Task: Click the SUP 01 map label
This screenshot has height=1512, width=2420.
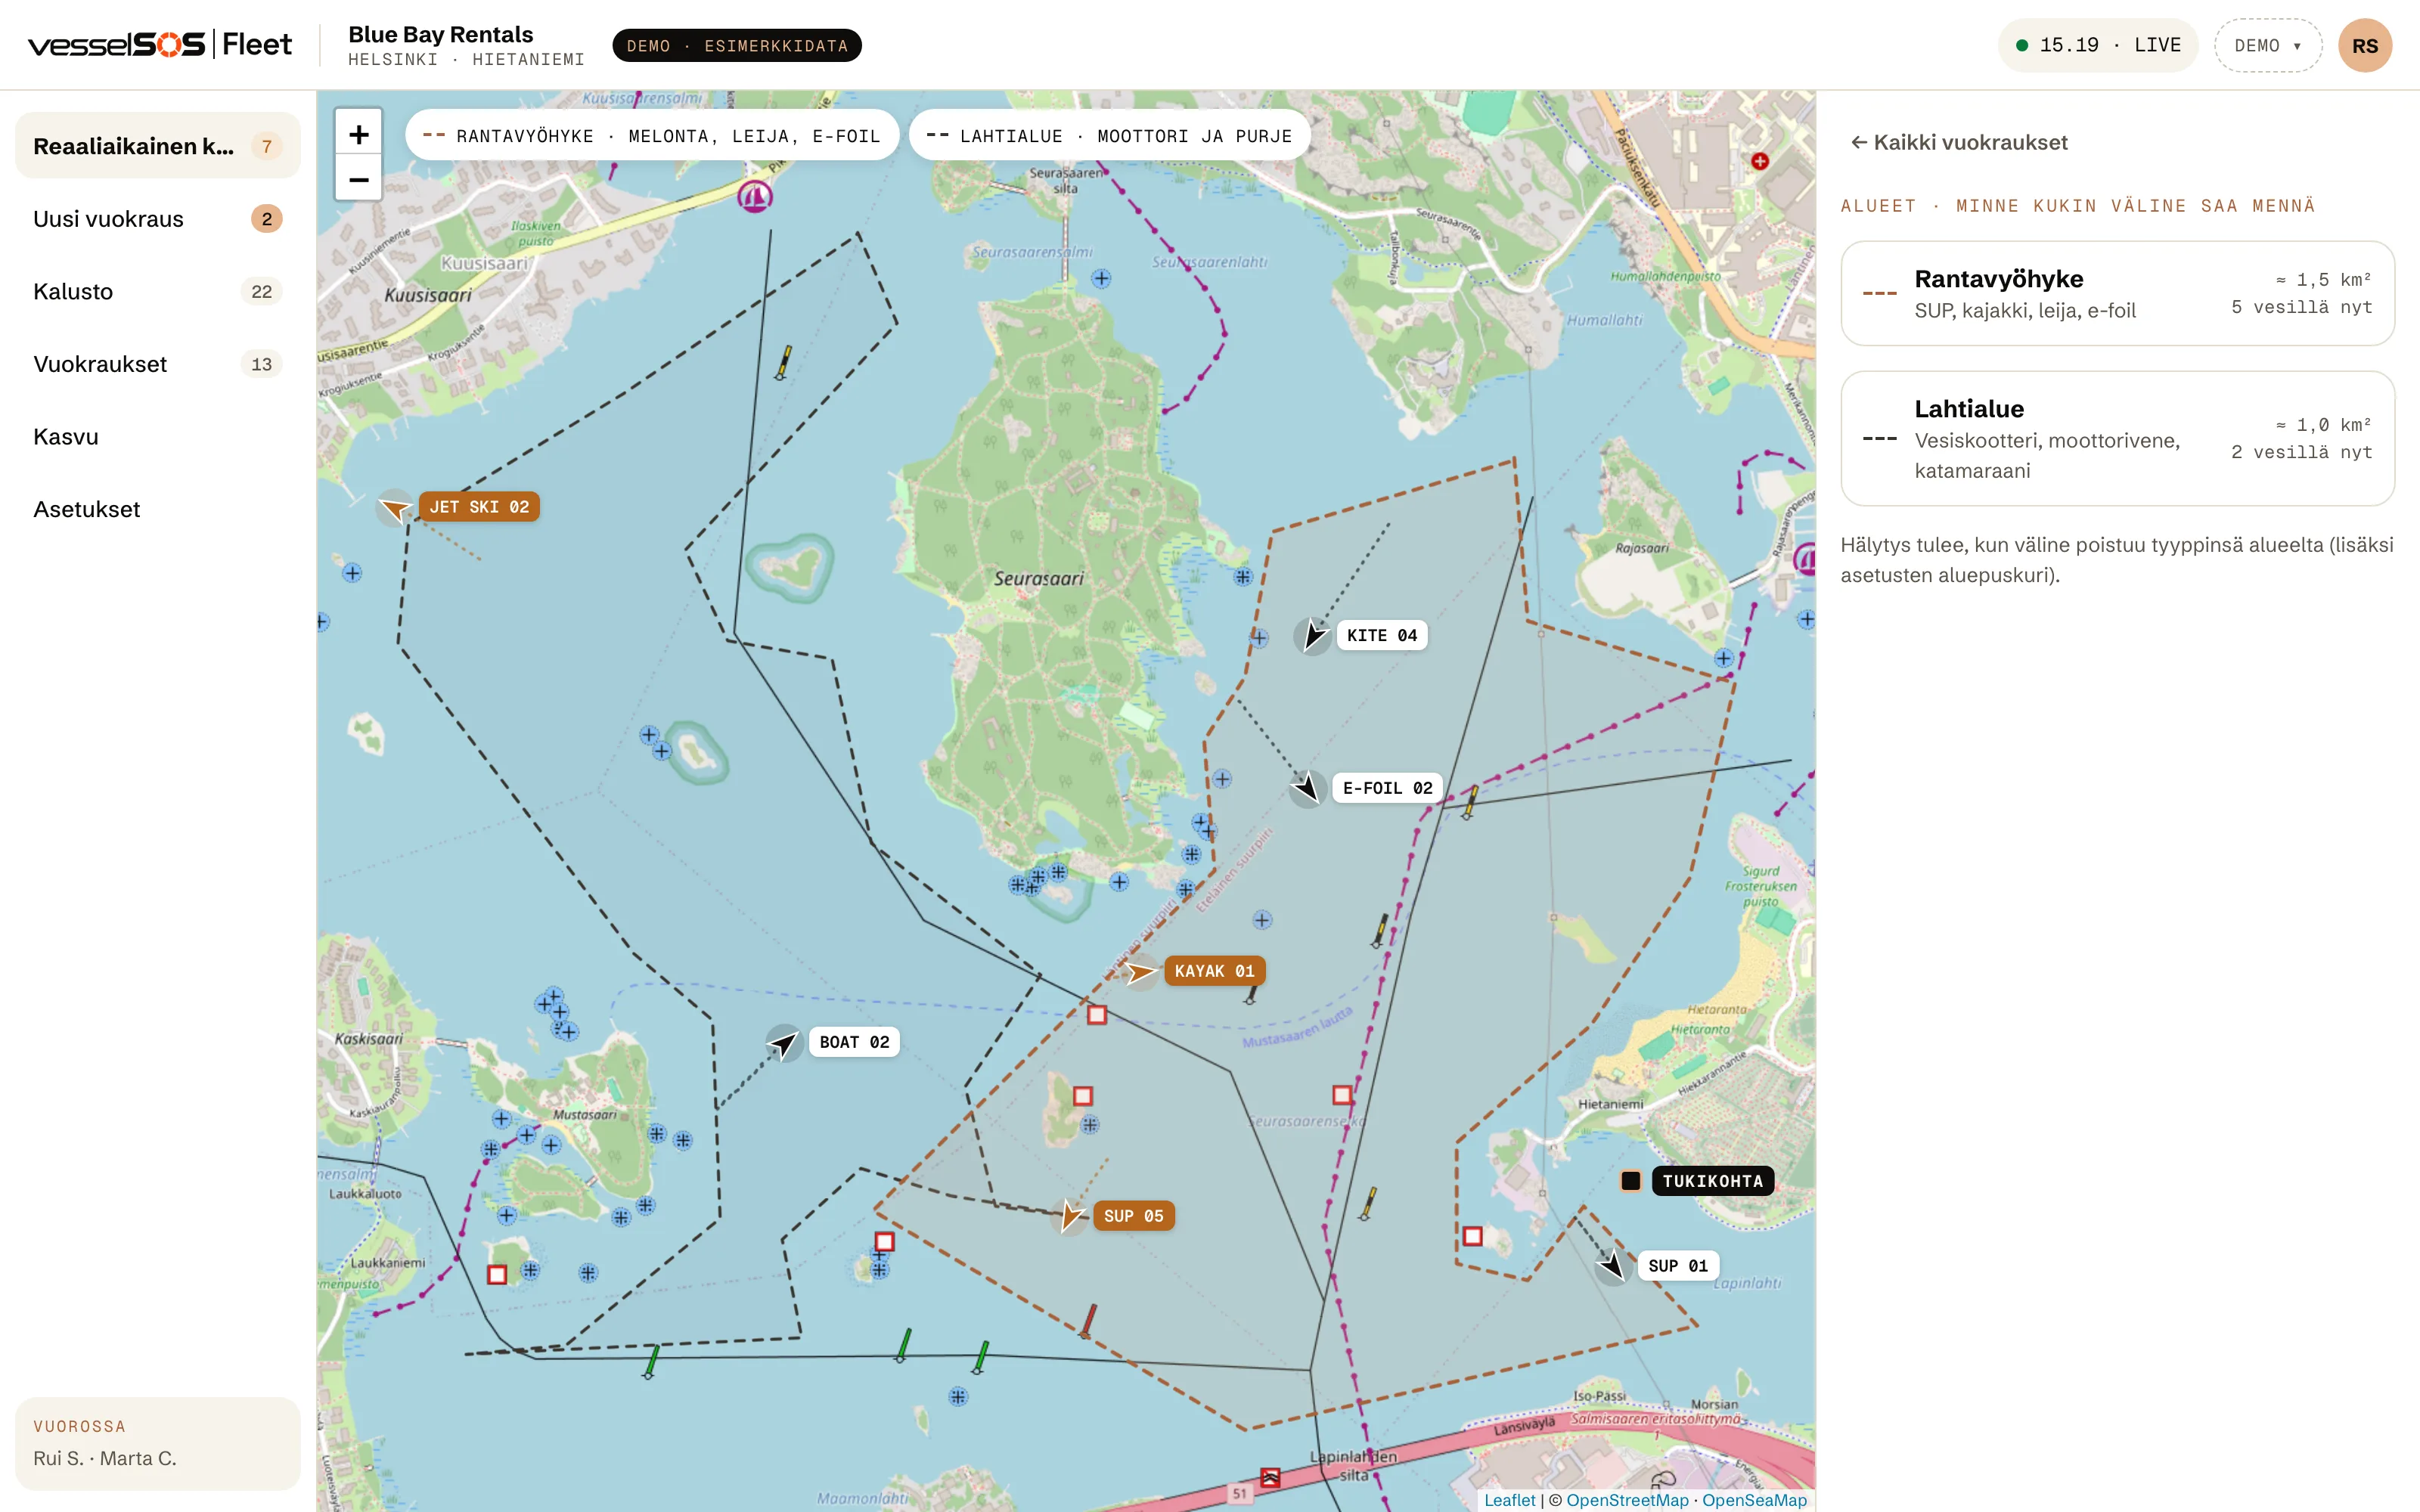Action: coord(1678,1266)
